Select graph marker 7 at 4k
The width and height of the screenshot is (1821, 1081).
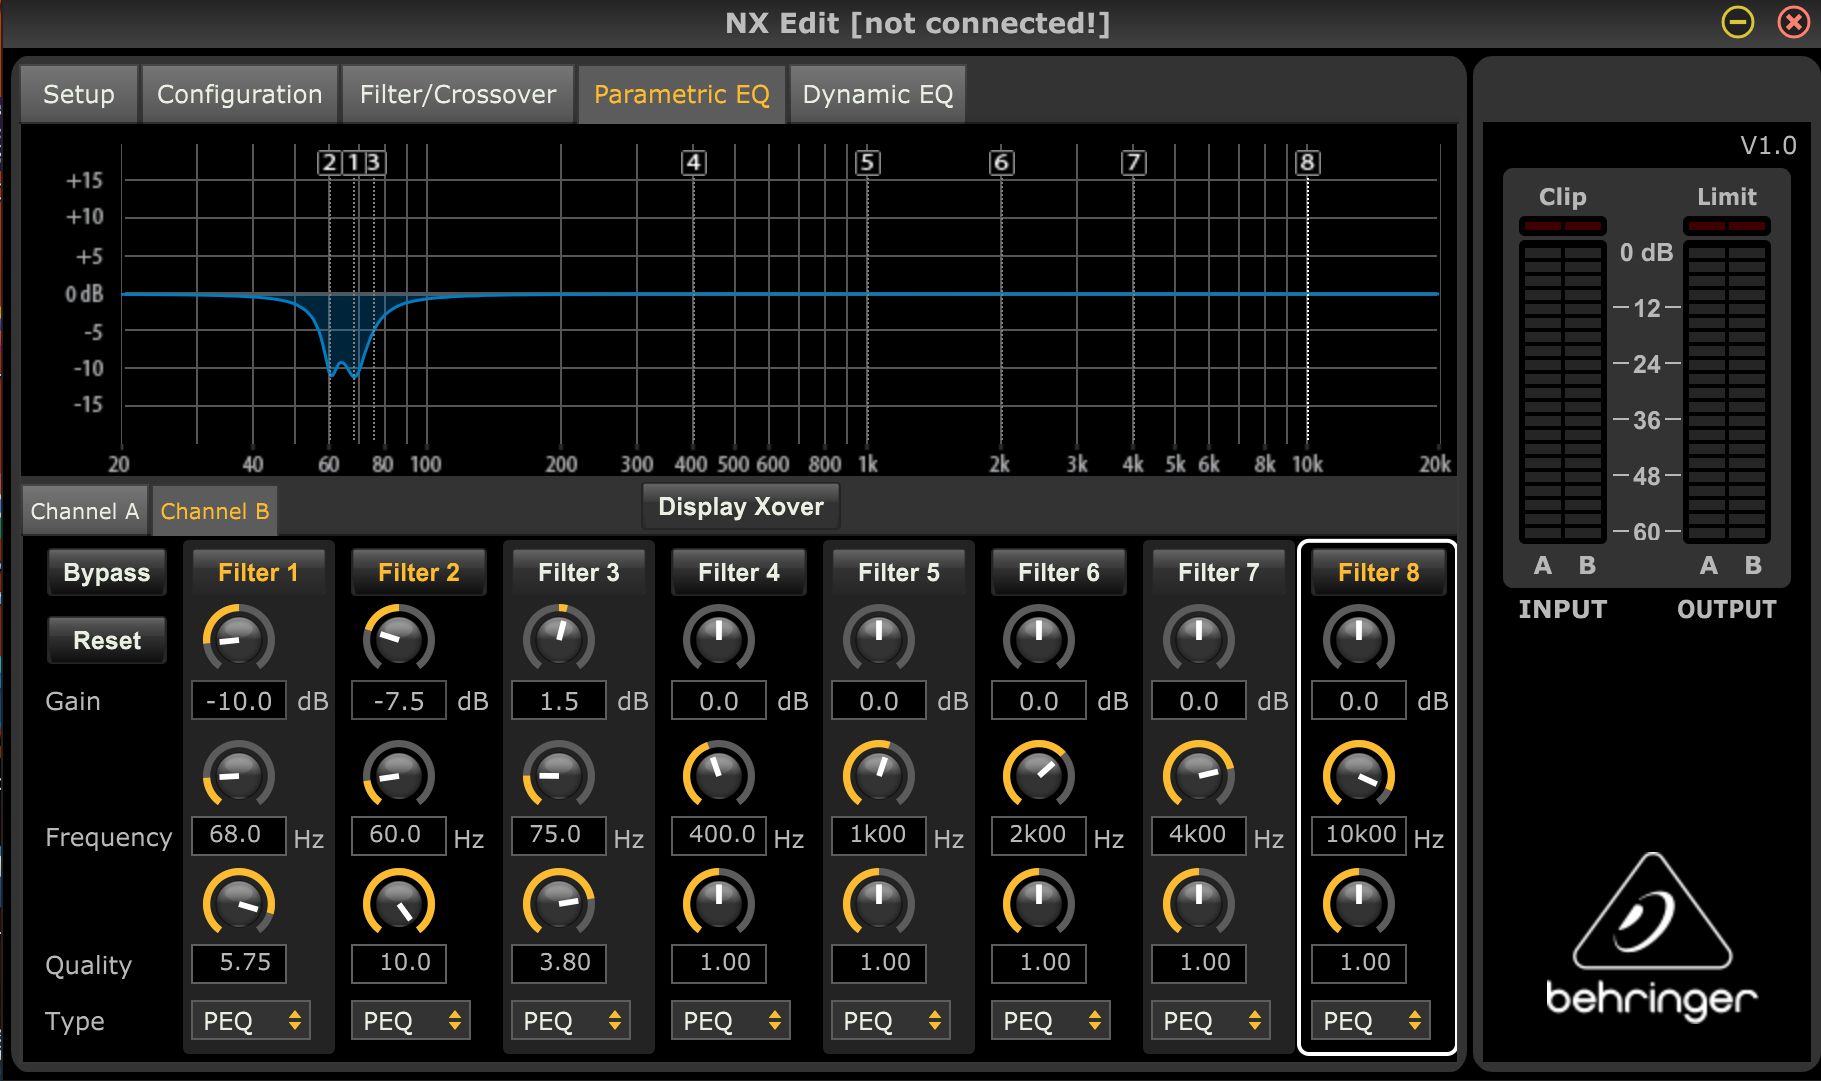(1133, 162)
